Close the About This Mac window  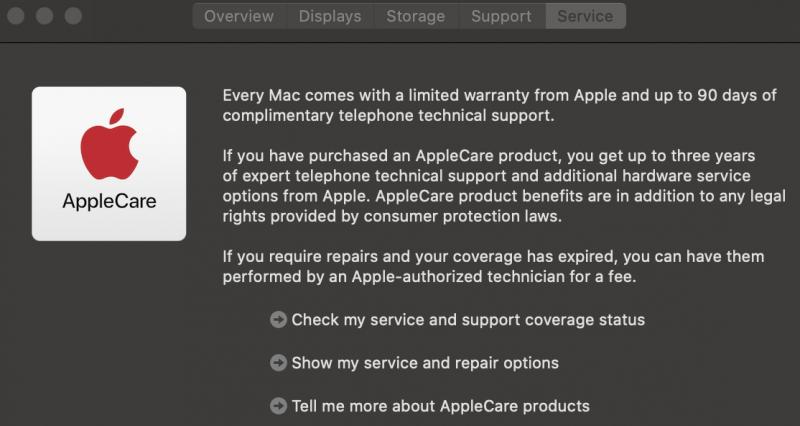pyautogui.click(x=18, y=16)
